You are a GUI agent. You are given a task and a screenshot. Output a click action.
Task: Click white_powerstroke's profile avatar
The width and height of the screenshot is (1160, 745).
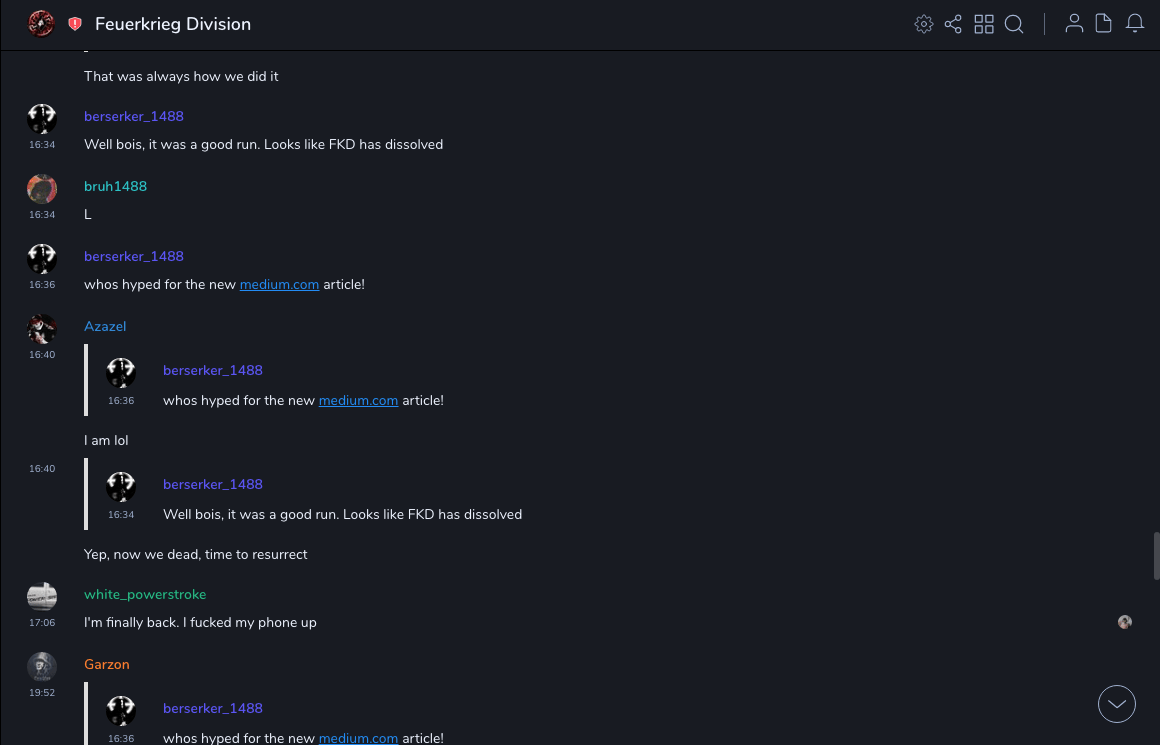click(x=42, y=597)
